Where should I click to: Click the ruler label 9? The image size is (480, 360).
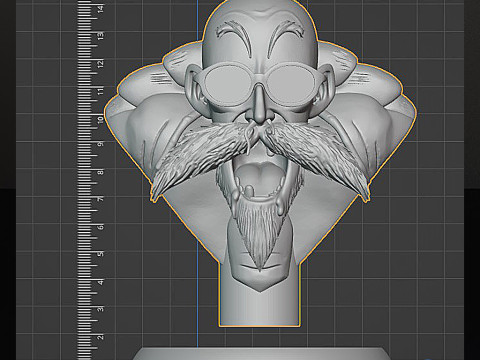pos(101,144)
